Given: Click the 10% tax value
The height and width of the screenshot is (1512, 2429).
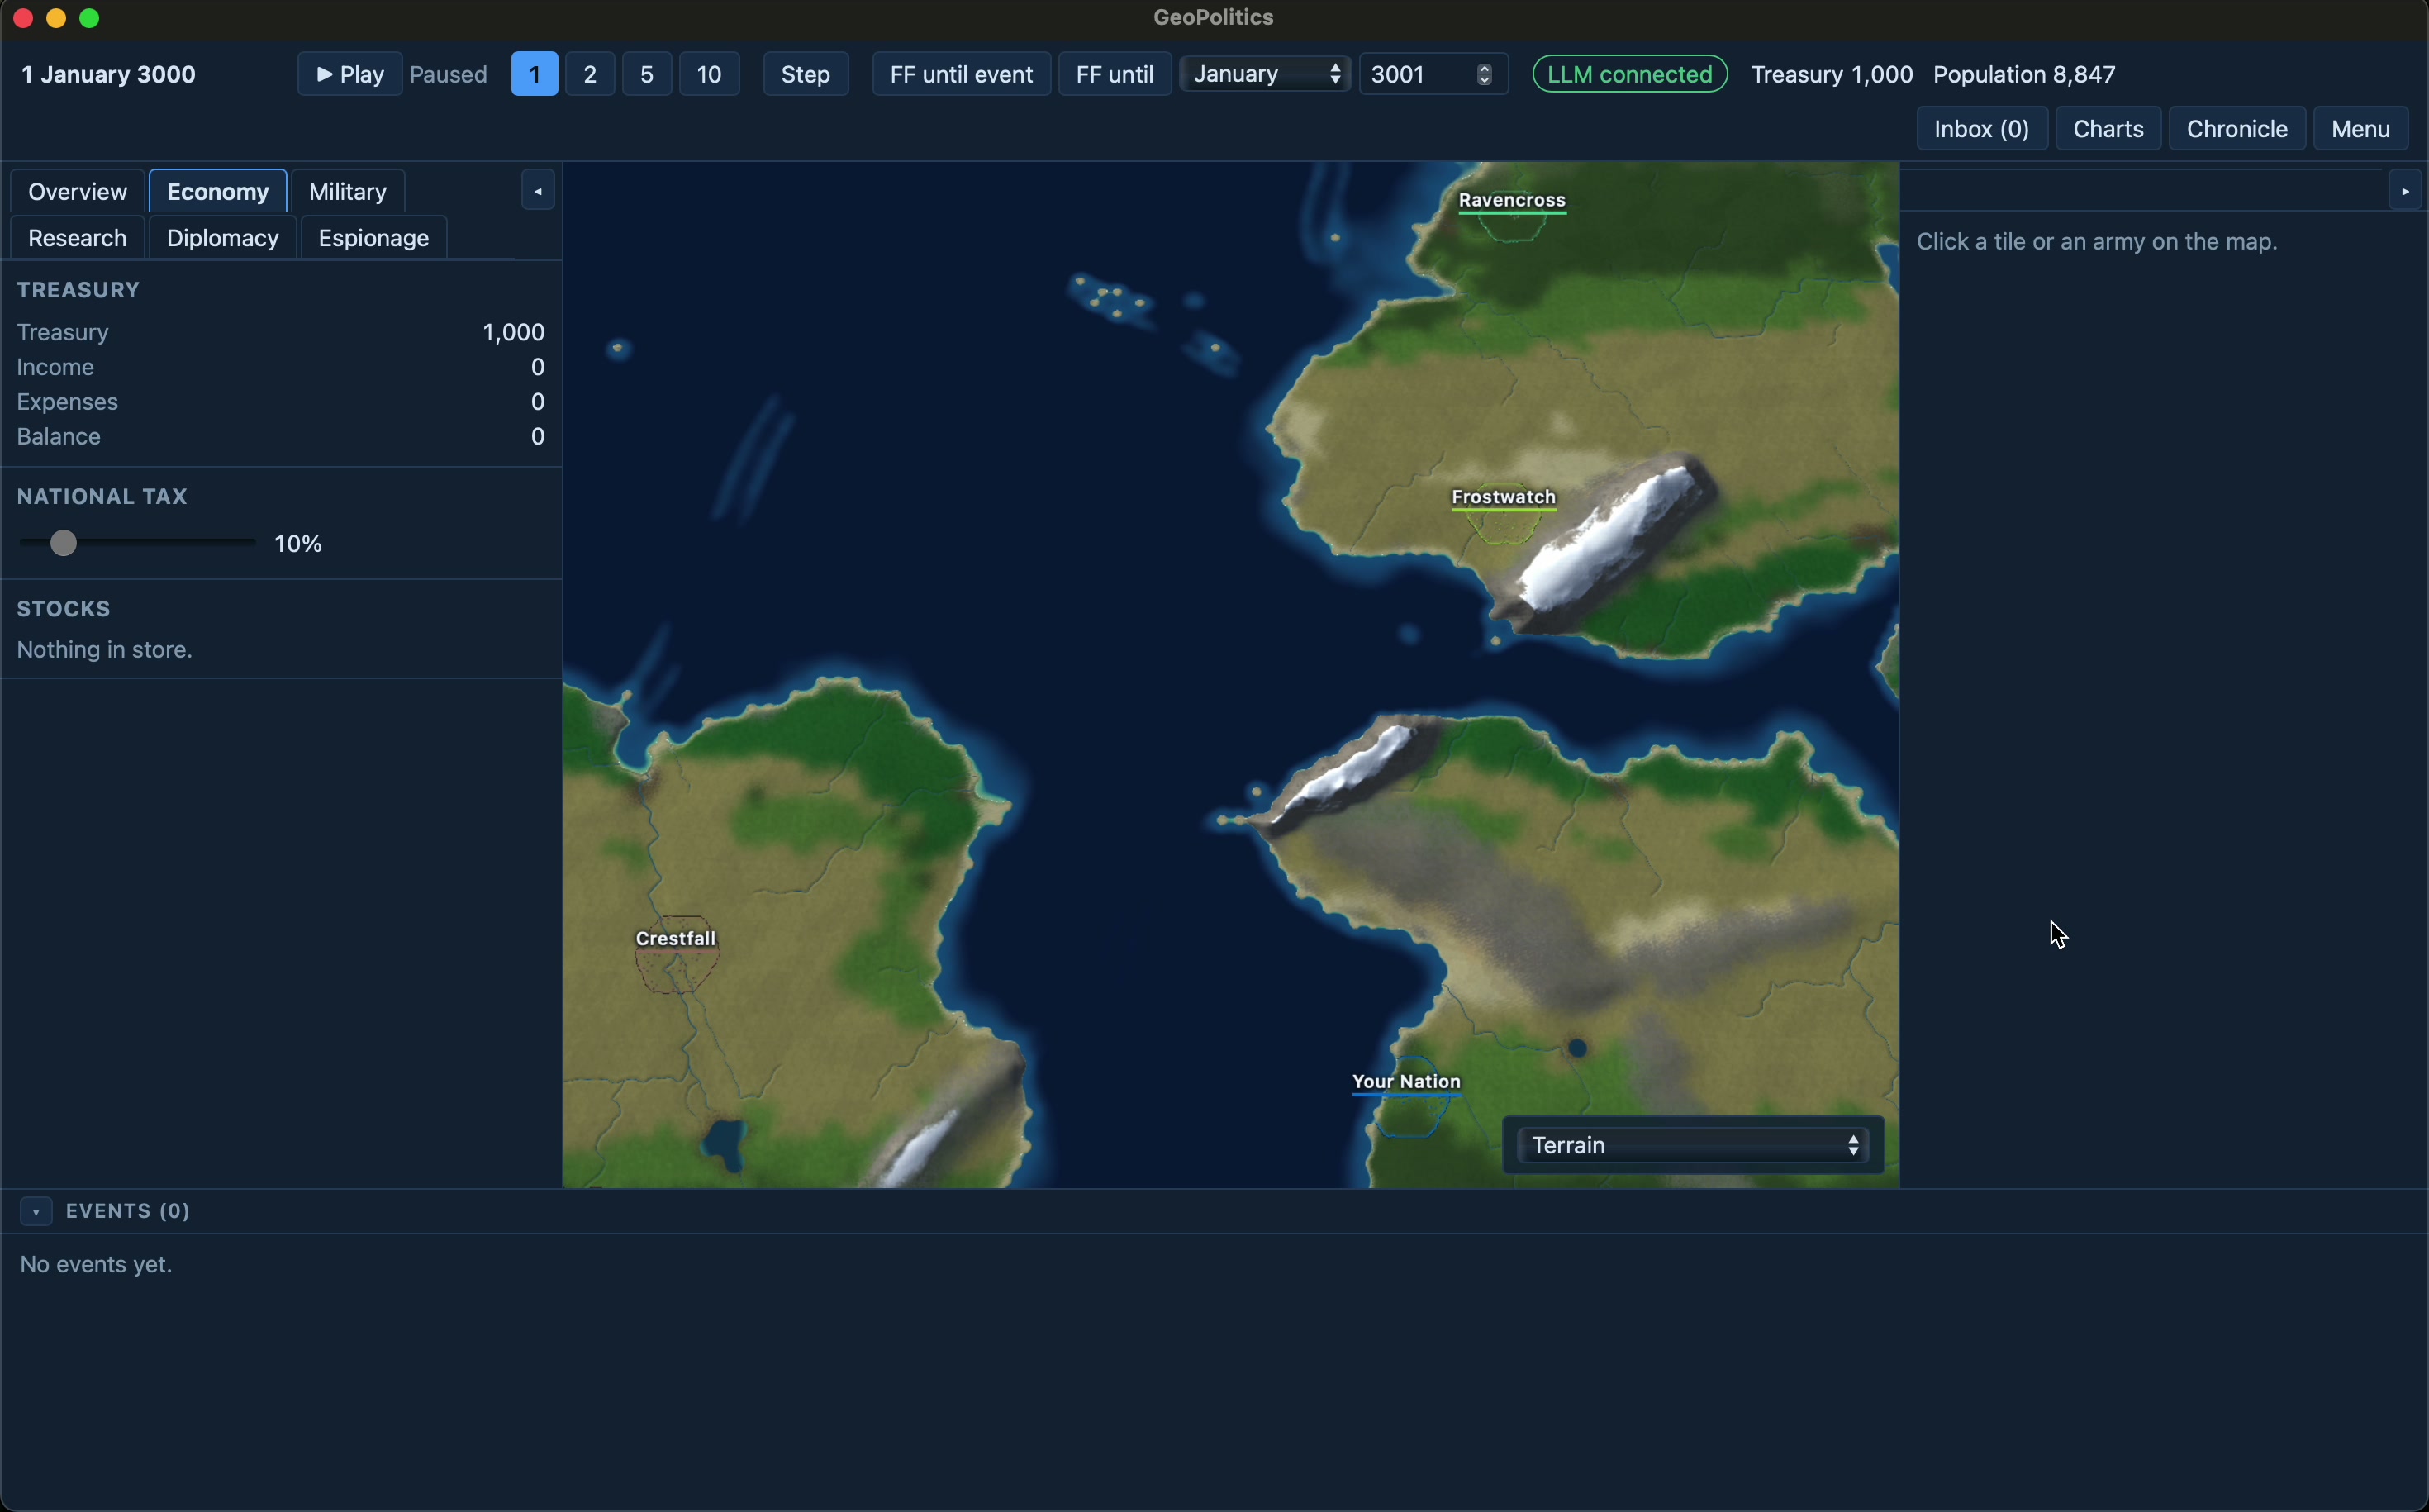Looking at the screenshot, I should click(x=298, y=544).
